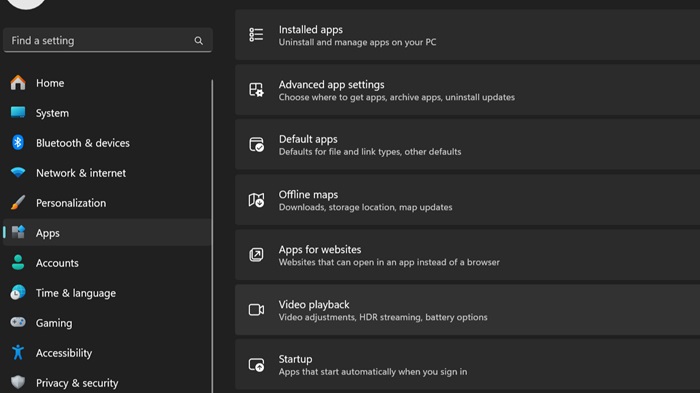
Task: Open Video playback settings
Action: tap(467, 310)
